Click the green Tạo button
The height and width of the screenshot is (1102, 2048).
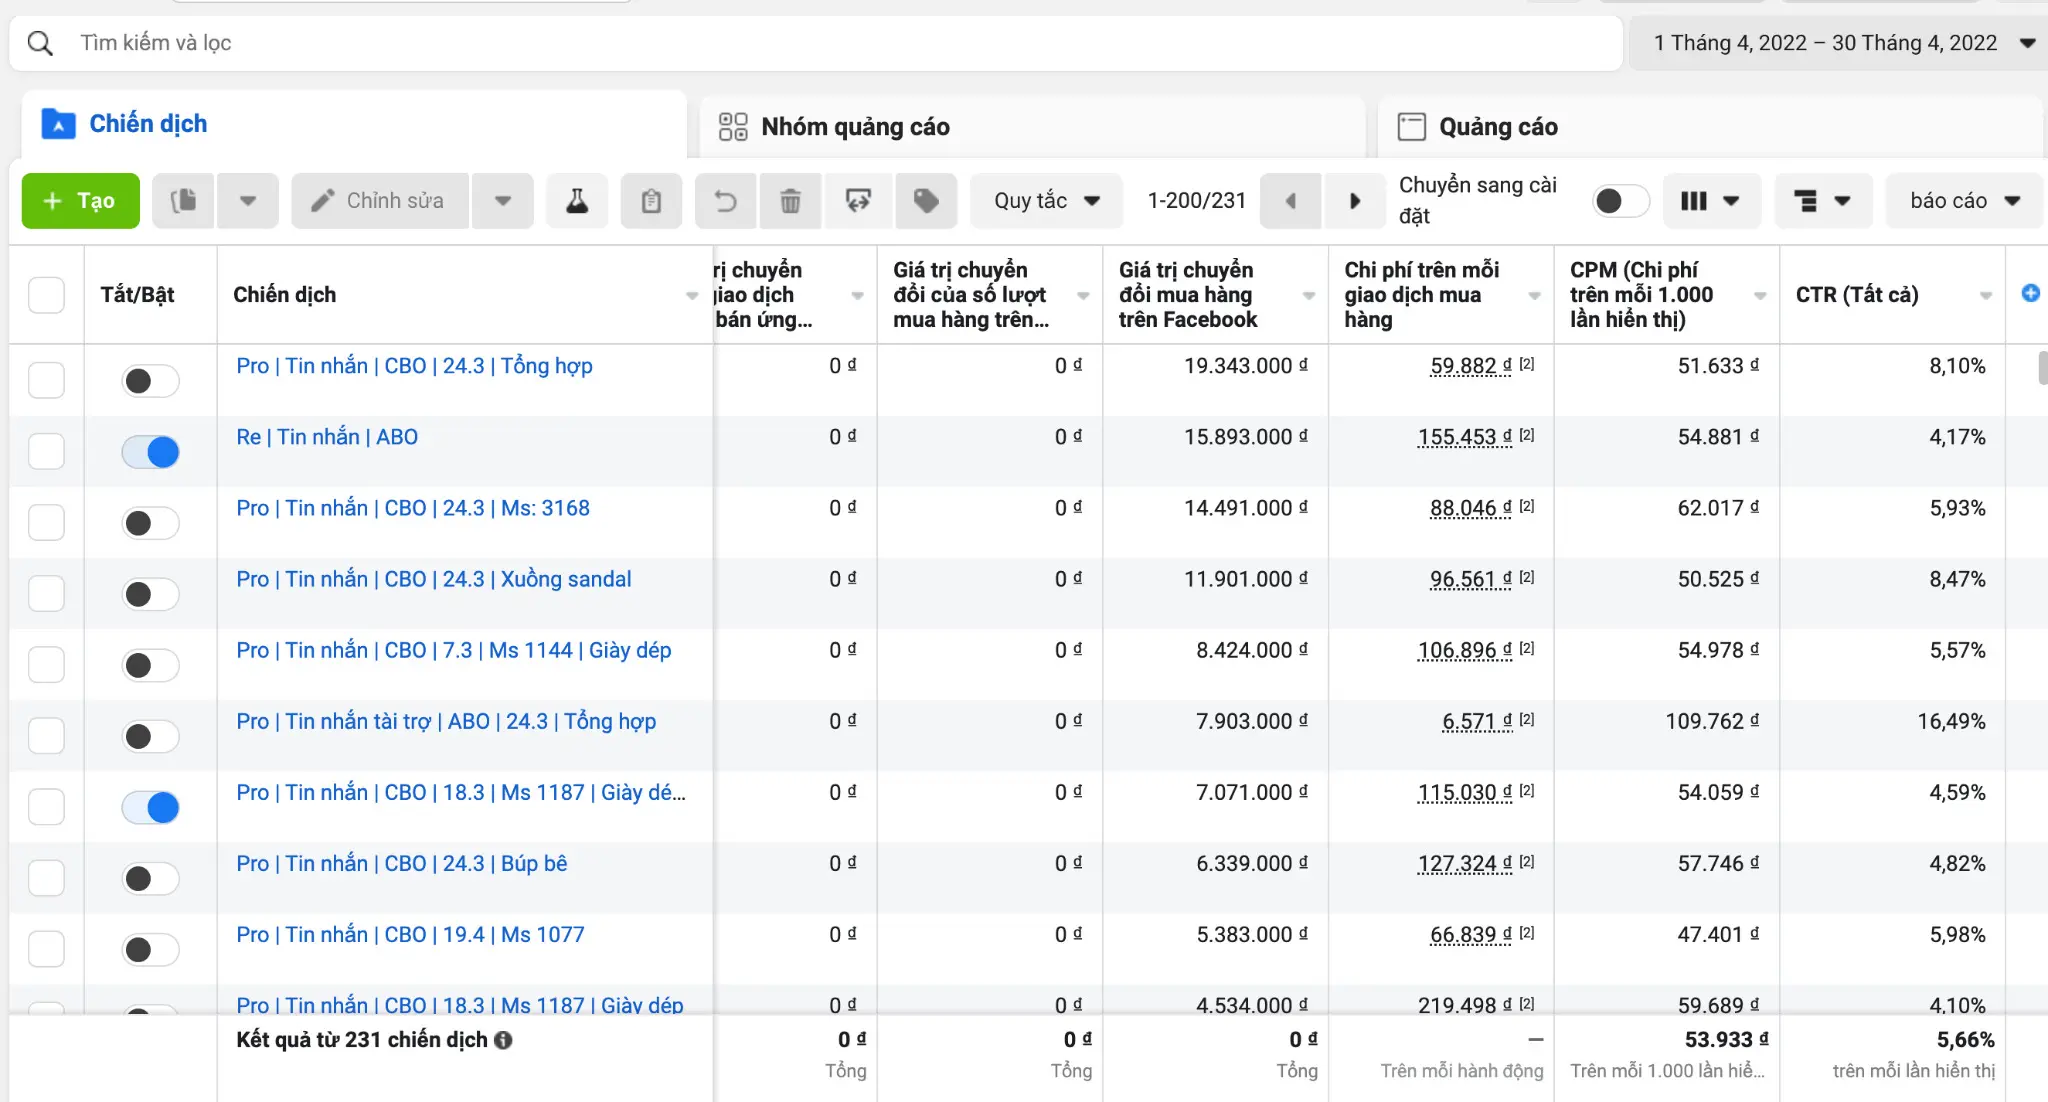click(x=81, y=201)
